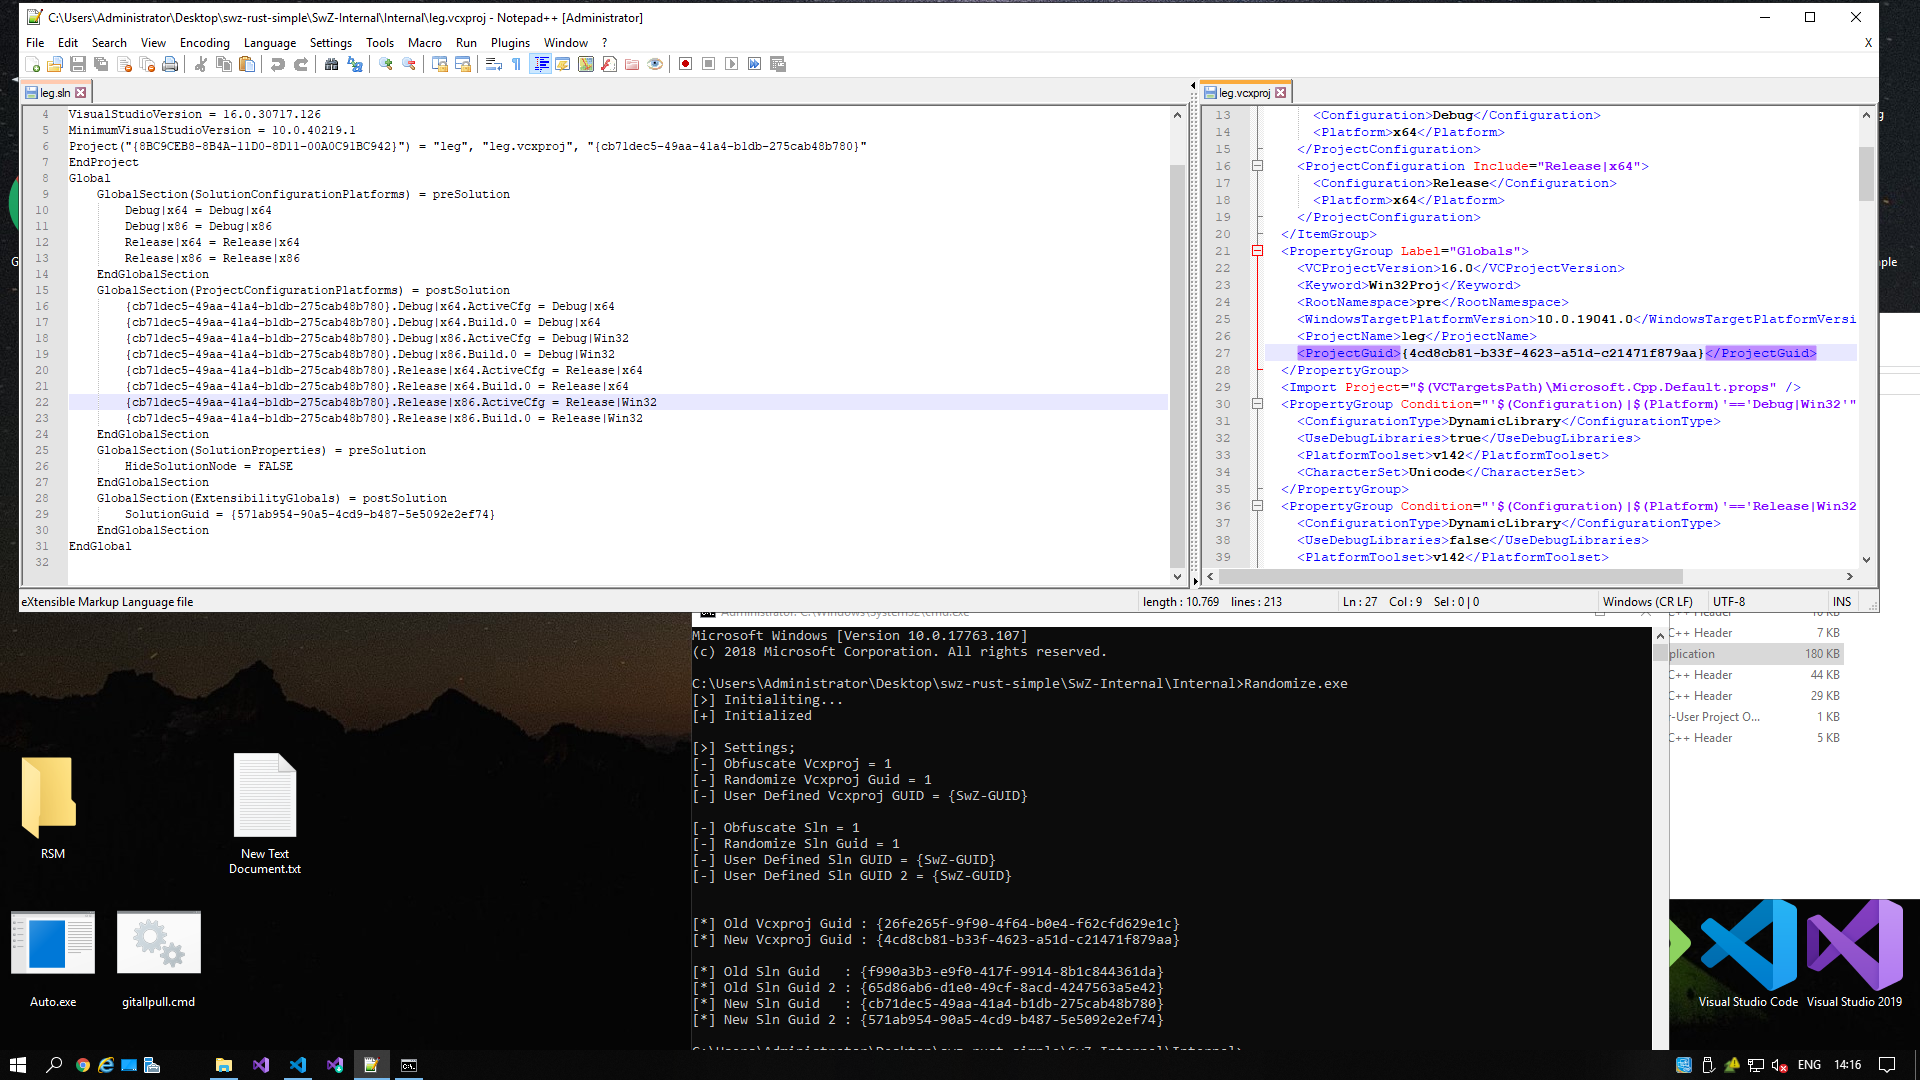Click the Save file toolbar icon
The height and width of the screenshot is (1080, 1920).
coord(78,64)
